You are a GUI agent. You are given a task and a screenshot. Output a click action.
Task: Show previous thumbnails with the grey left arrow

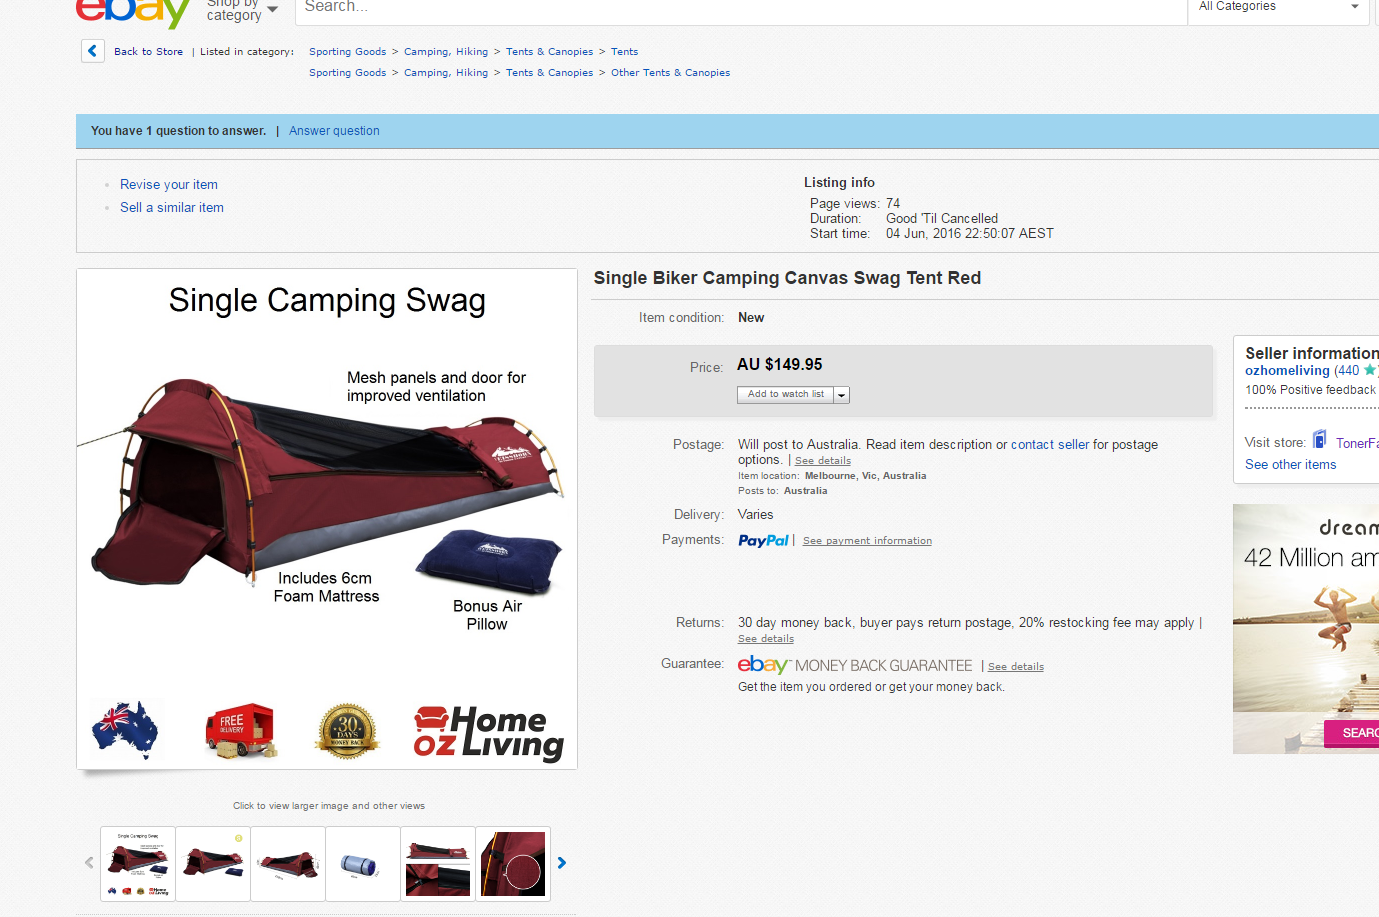(x=89, y=863)
